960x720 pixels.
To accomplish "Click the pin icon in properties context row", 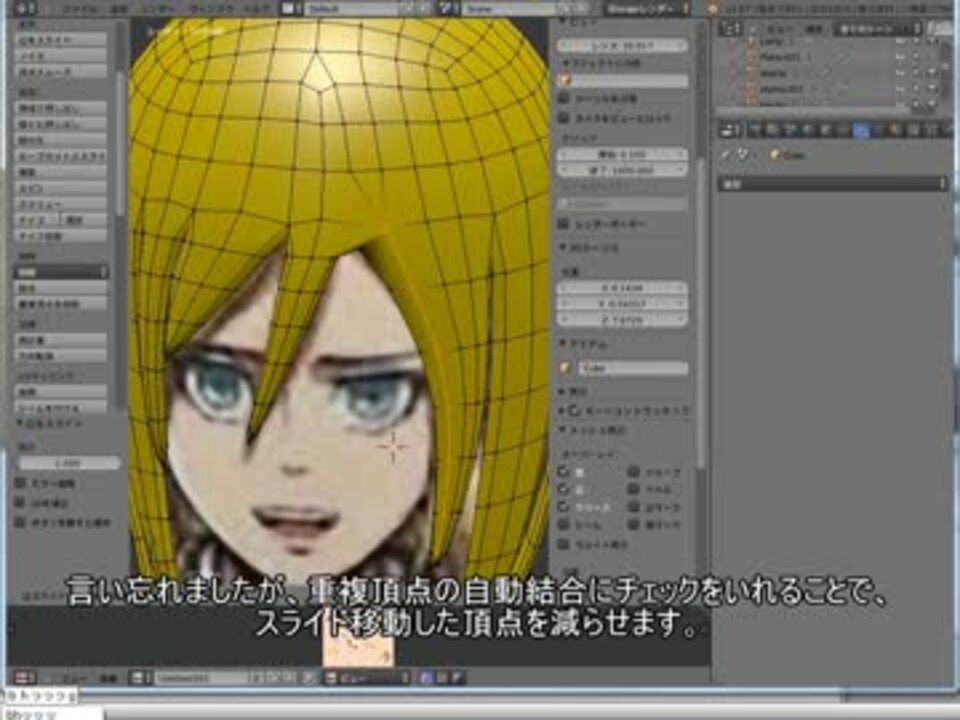I will pyautogui.click(x=727, y=156).
